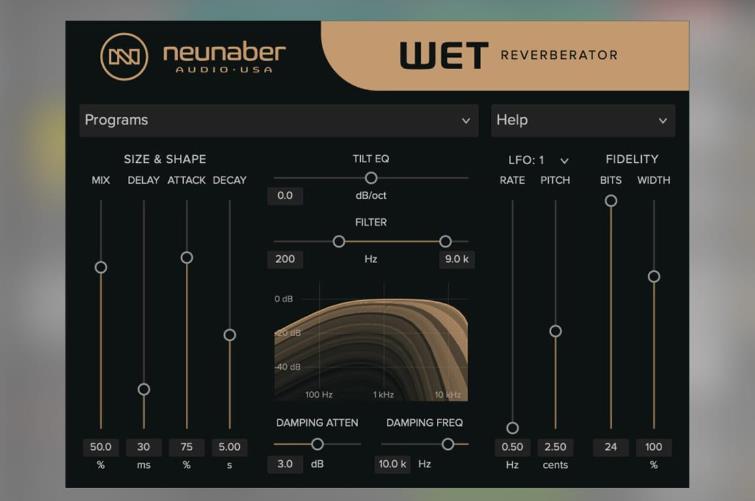Click the DELAY slider handle
Screen dimensions: 755x501
pos(143,389)
